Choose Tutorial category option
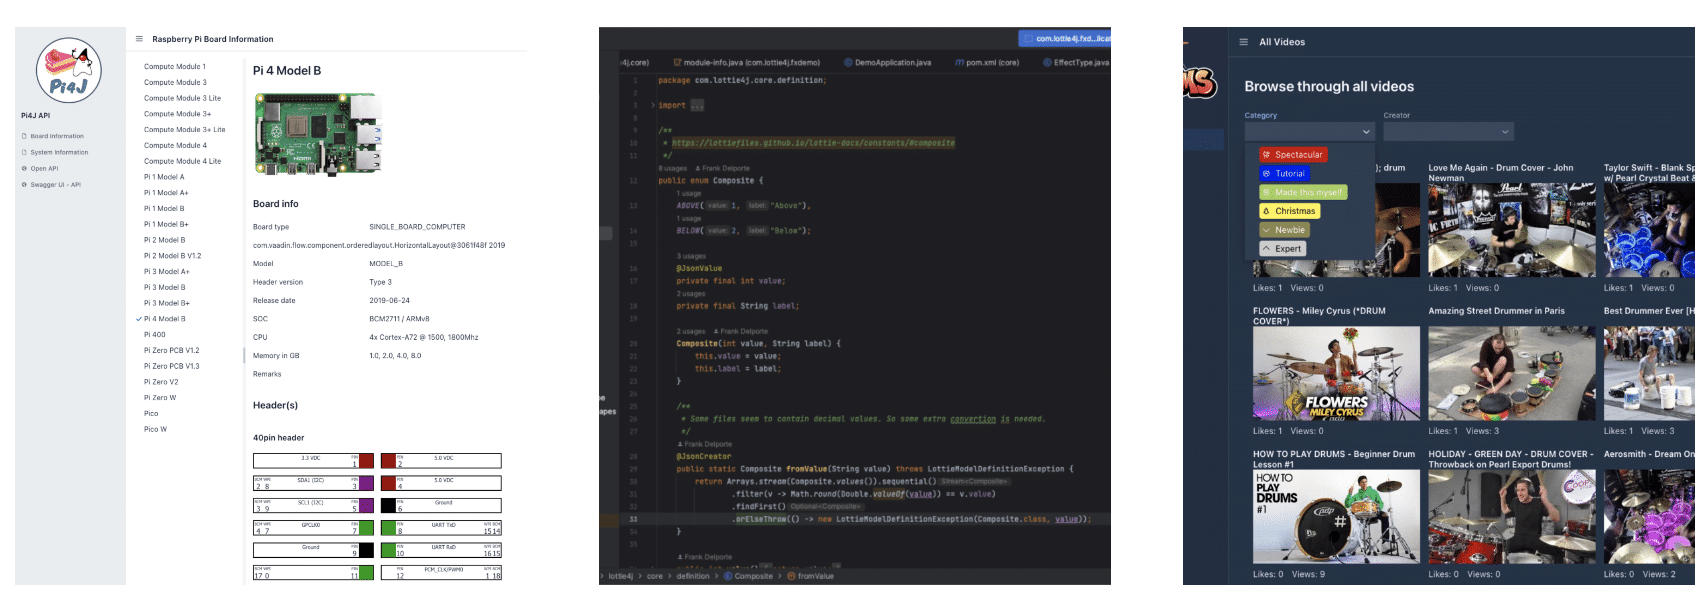 pyautogui.click(x=1284, y=173)
